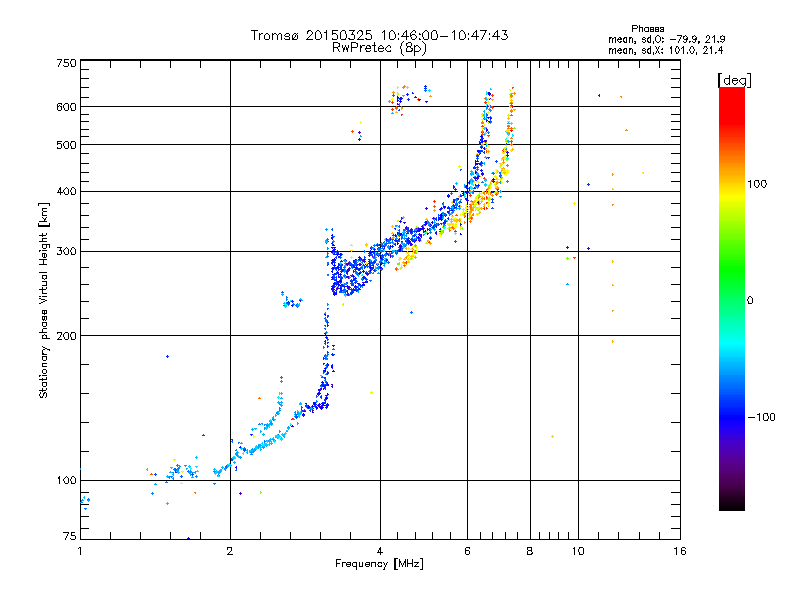Click the x-axis tick label '1'
800x600 pixels.
tap(80, 552)
